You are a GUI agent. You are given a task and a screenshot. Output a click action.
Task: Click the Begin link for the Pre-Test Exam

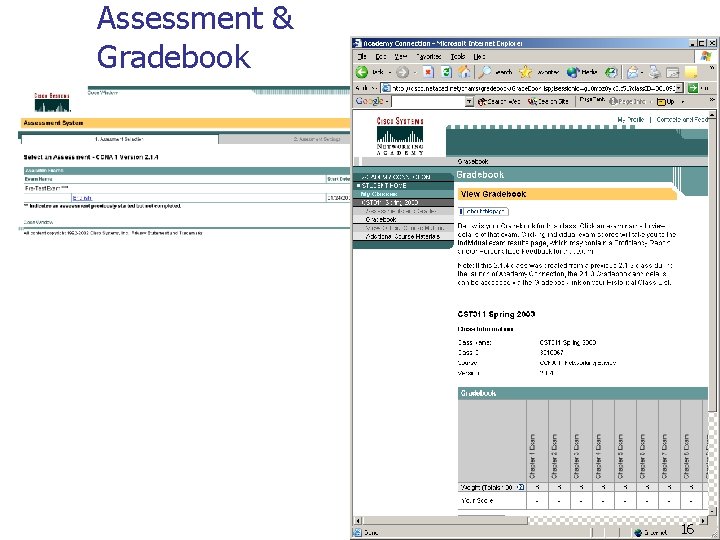click(x=82, y=198)
